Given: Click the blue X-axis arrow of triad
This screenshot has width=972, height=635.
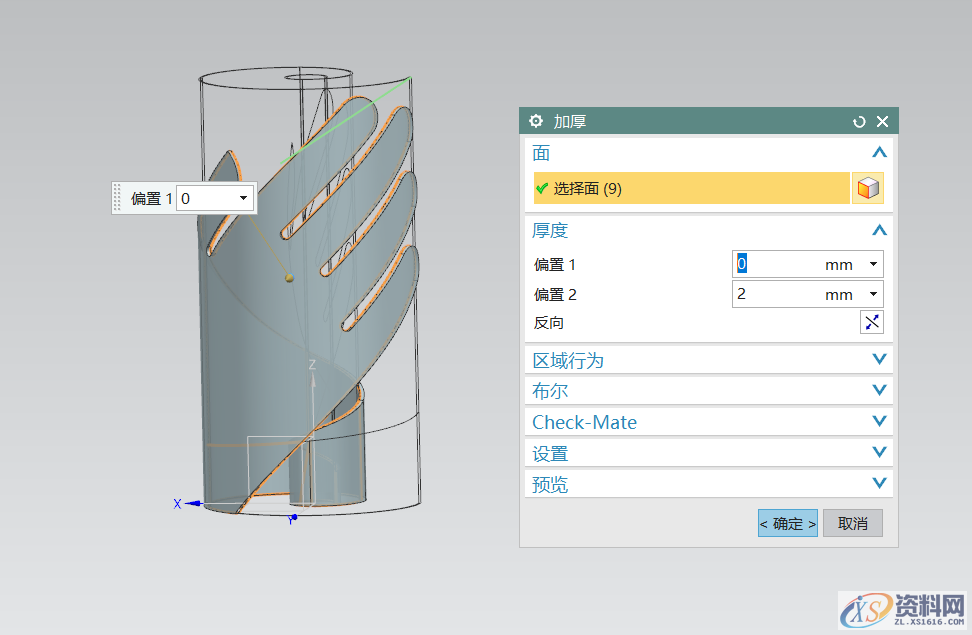Looking at the screenshot, I should tap(193, 504).
